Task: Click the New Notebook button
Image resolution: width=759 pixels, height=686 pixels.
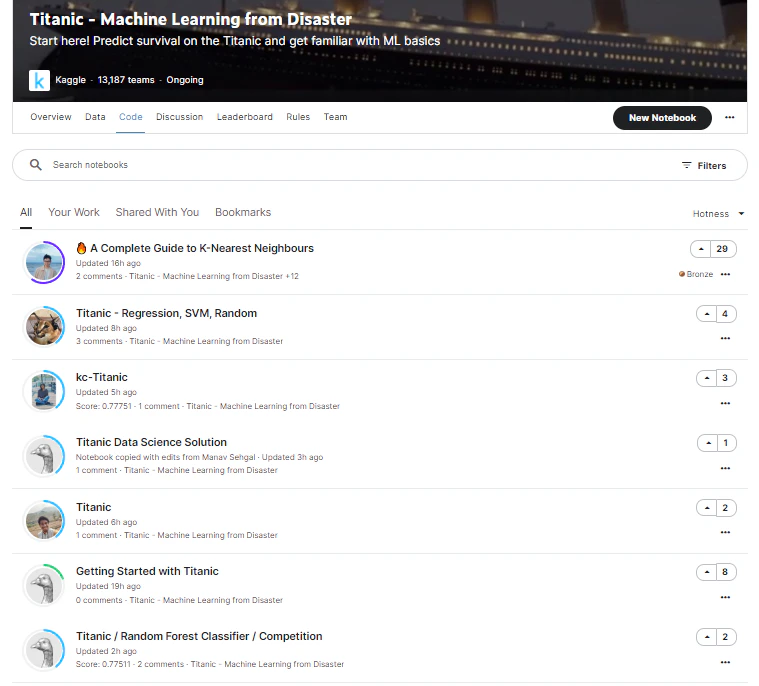Action: [662, 118]
